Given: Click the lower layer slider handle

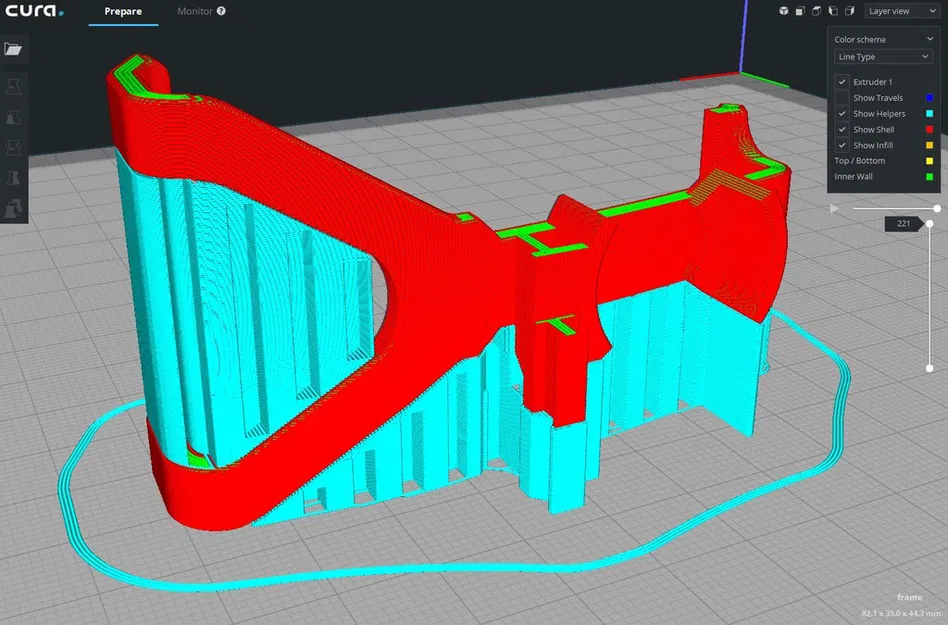Looking at the screenshot, I should (930, 368).
